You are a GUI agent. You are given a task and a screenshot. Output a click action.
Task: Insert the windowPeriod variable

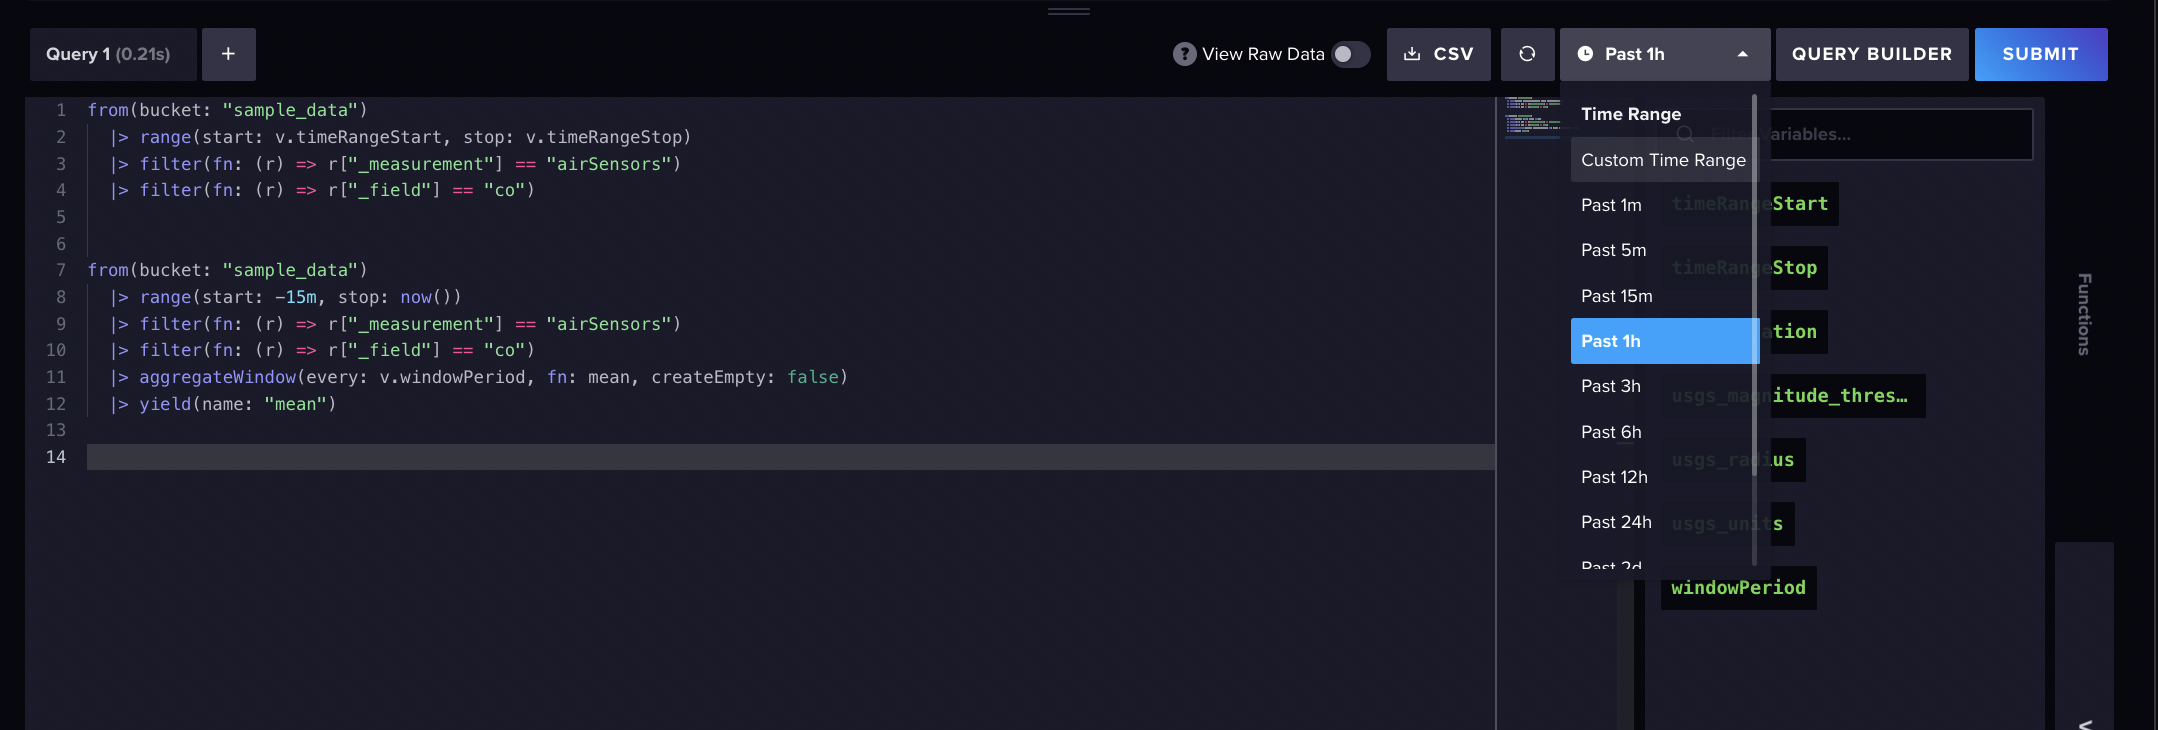[1738, 587]
